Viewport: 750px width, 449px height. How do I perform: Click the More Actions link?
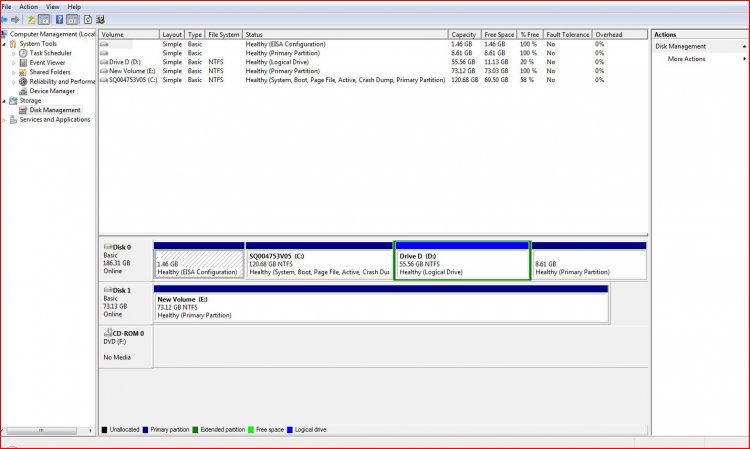686,59
